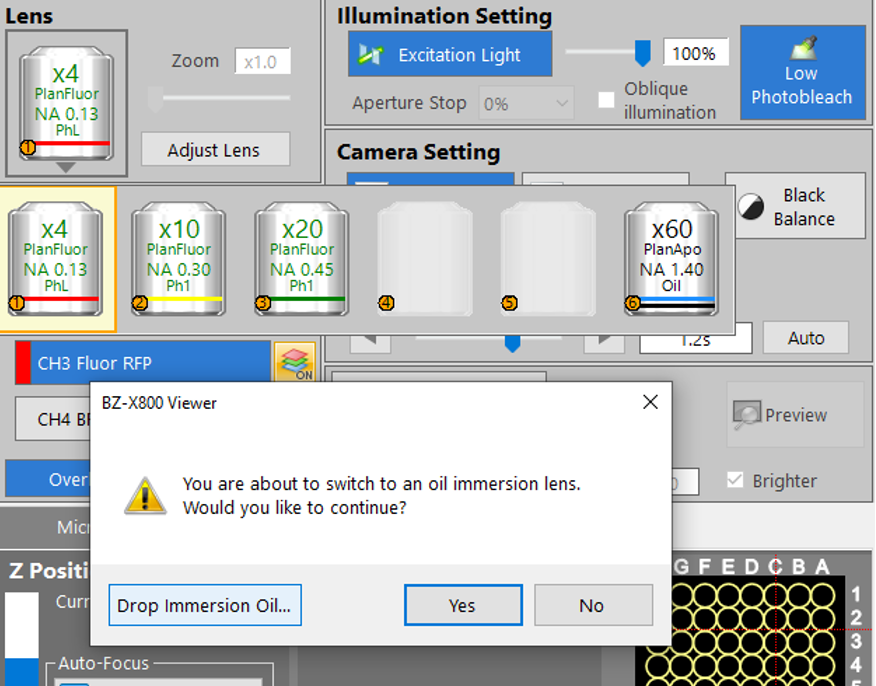Click empty lens slot number 5
The width and height of the screenshot is (876, 686).
[x=548, y=259]
